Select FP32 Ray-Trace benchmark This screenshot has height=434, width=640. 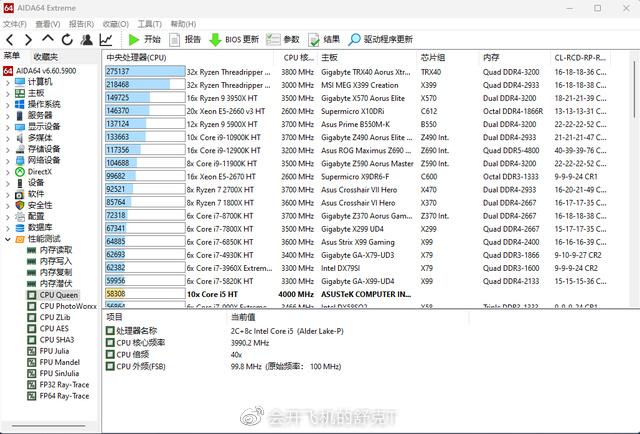[64, 385]
